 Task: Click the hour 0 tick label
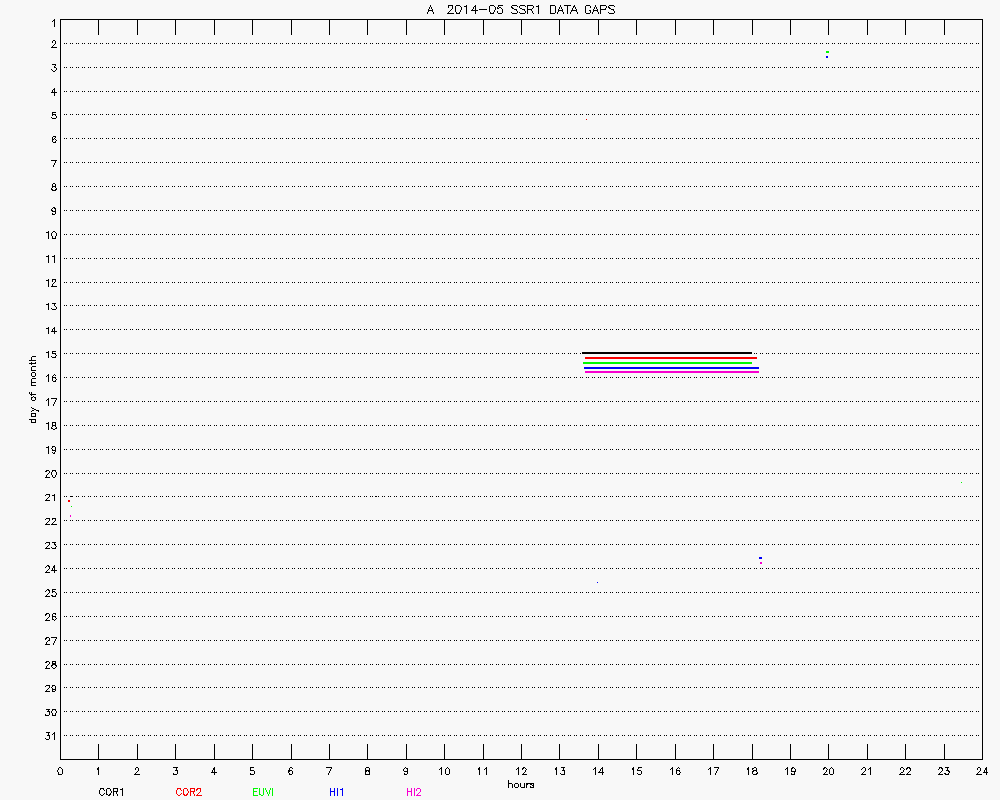(60, 771)
